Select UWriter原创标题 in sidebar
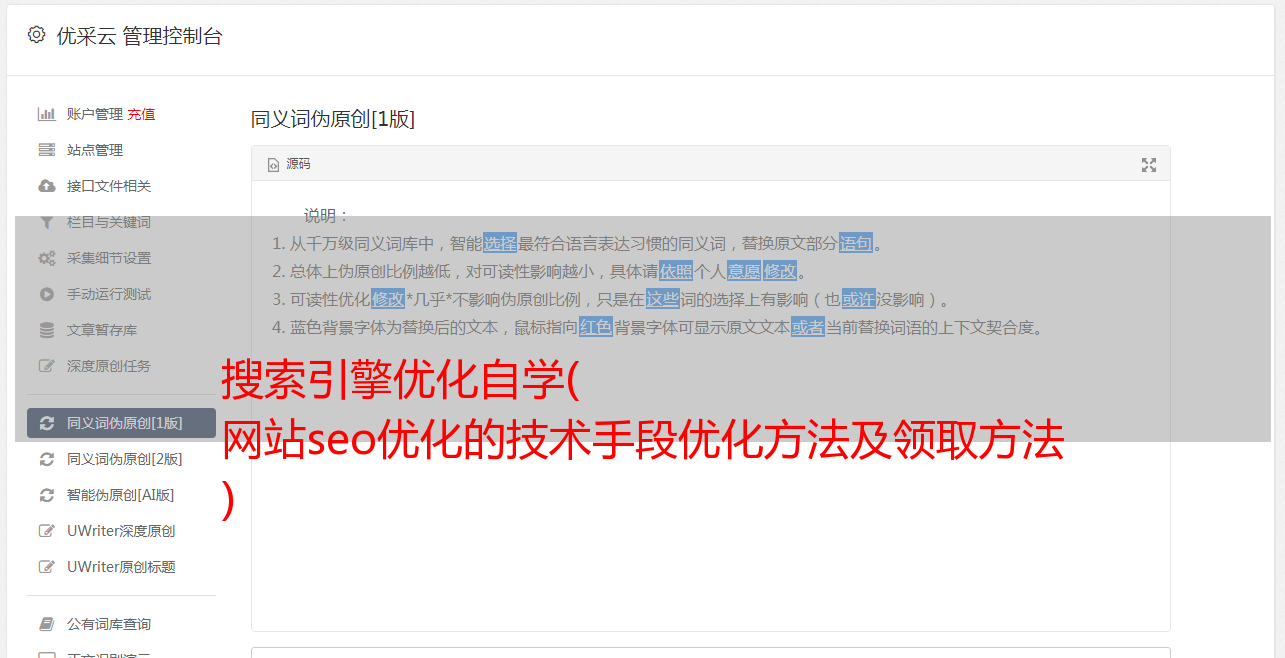 [121, 567]
